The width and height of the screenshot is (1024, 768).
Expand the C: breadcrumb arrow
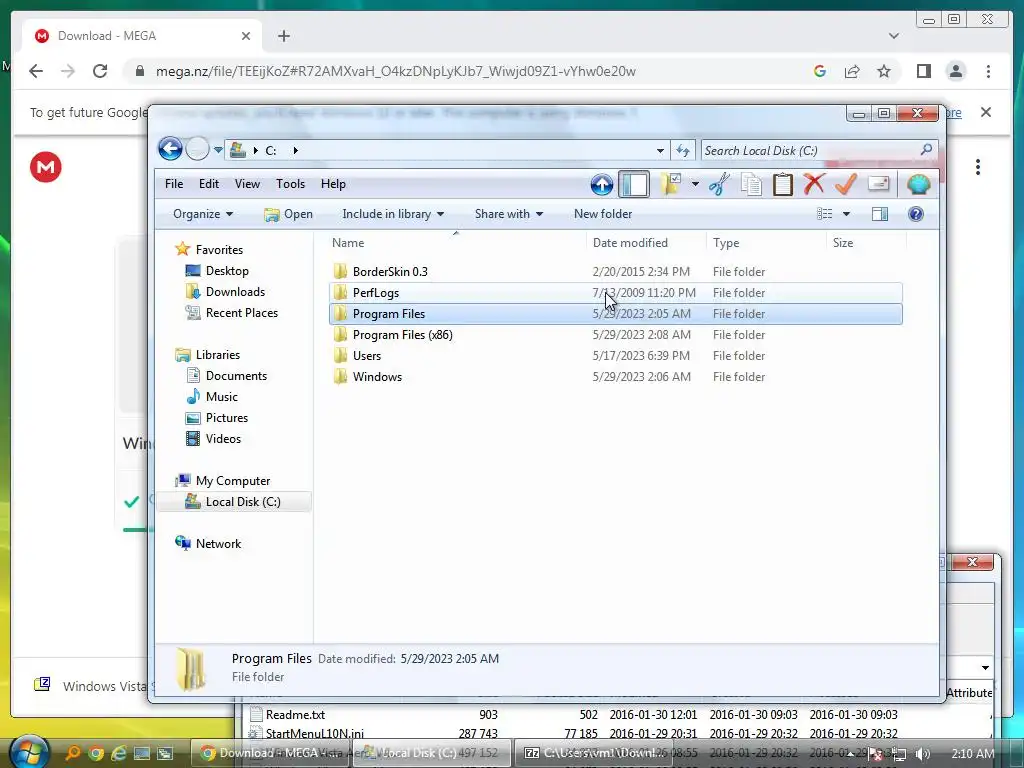pyautogui.click(x=295, y=150)
